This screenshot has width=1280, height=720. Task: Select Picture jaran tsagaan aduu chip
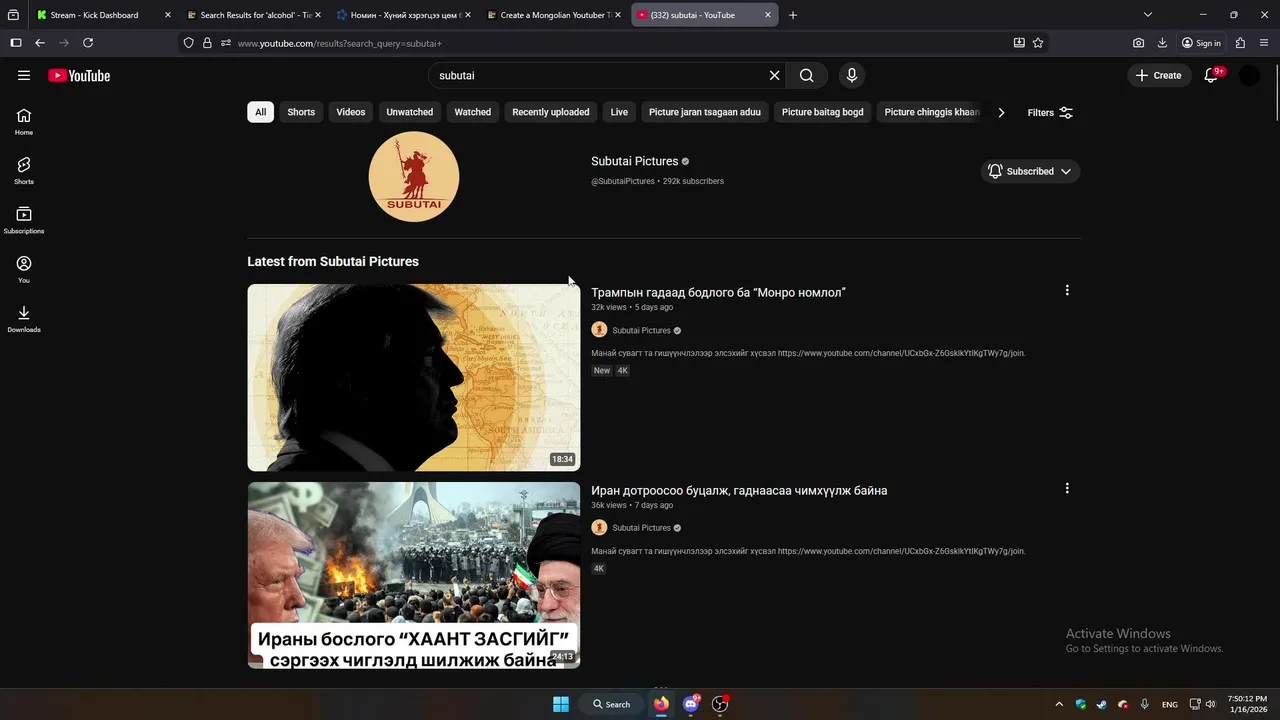(705, 112)
